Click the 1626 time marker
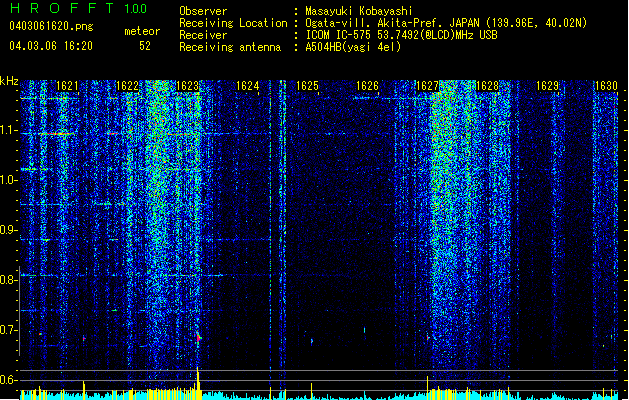This screenshot has width=629, height=400. pyautogui.click(x=367, y=86)
